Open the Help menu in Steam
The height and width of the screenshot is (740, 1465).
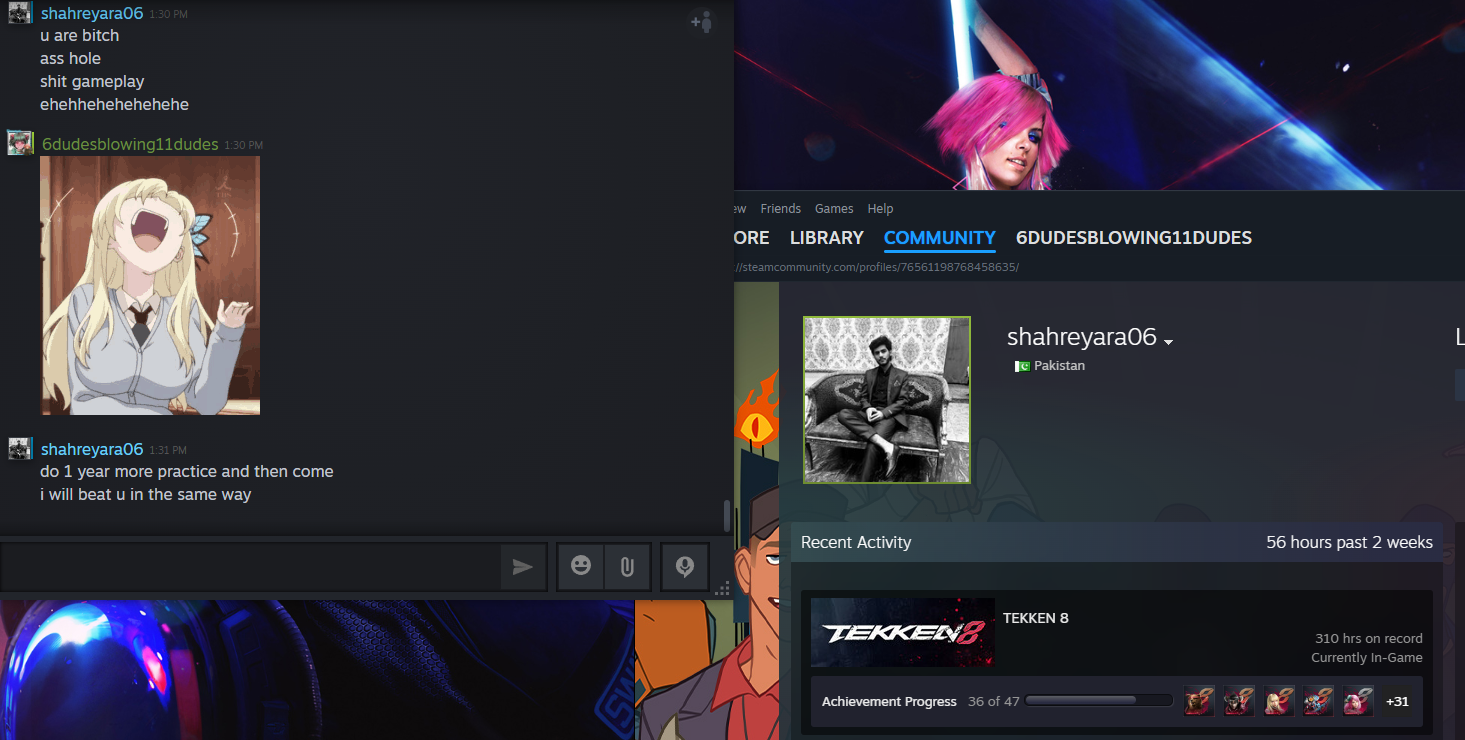point(880,209)
